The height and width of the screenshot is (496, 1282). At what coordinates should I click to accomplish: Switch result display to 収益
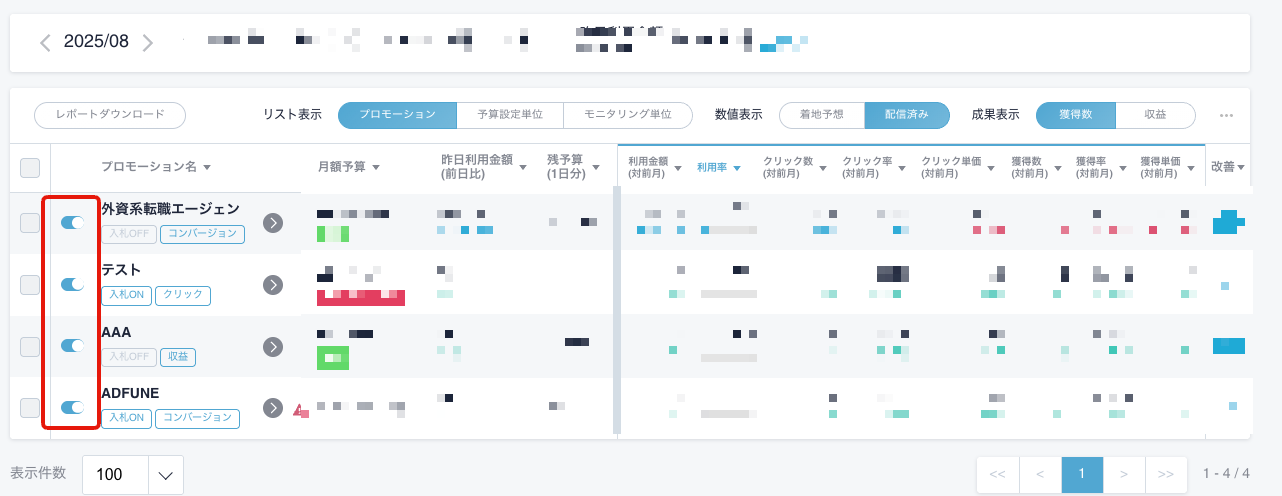[x=1155, y=115]
